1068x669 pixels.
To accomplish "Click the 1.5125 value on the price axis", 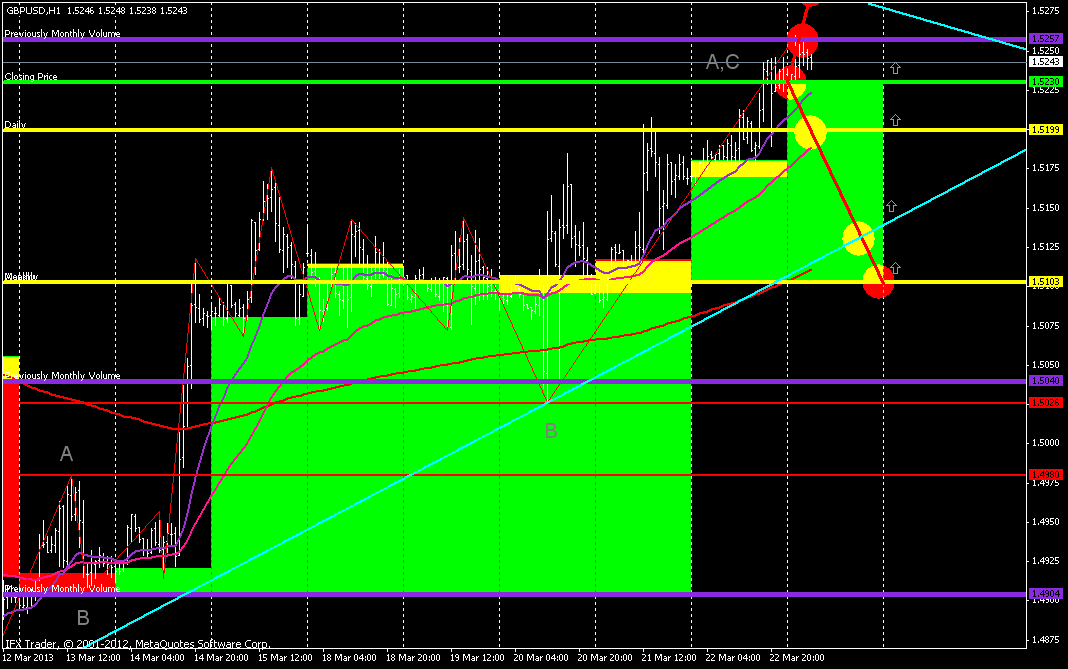I will tap(1046, 247).
